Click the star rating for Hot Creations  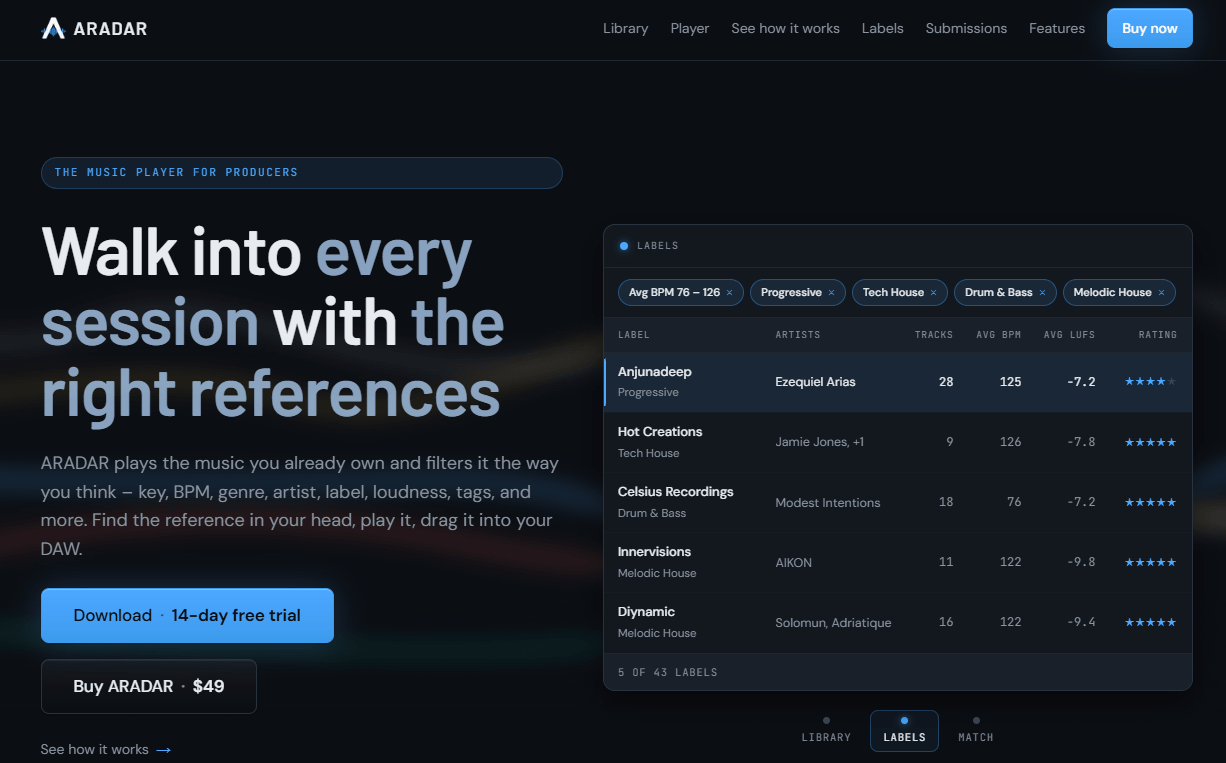point(1150,442)
